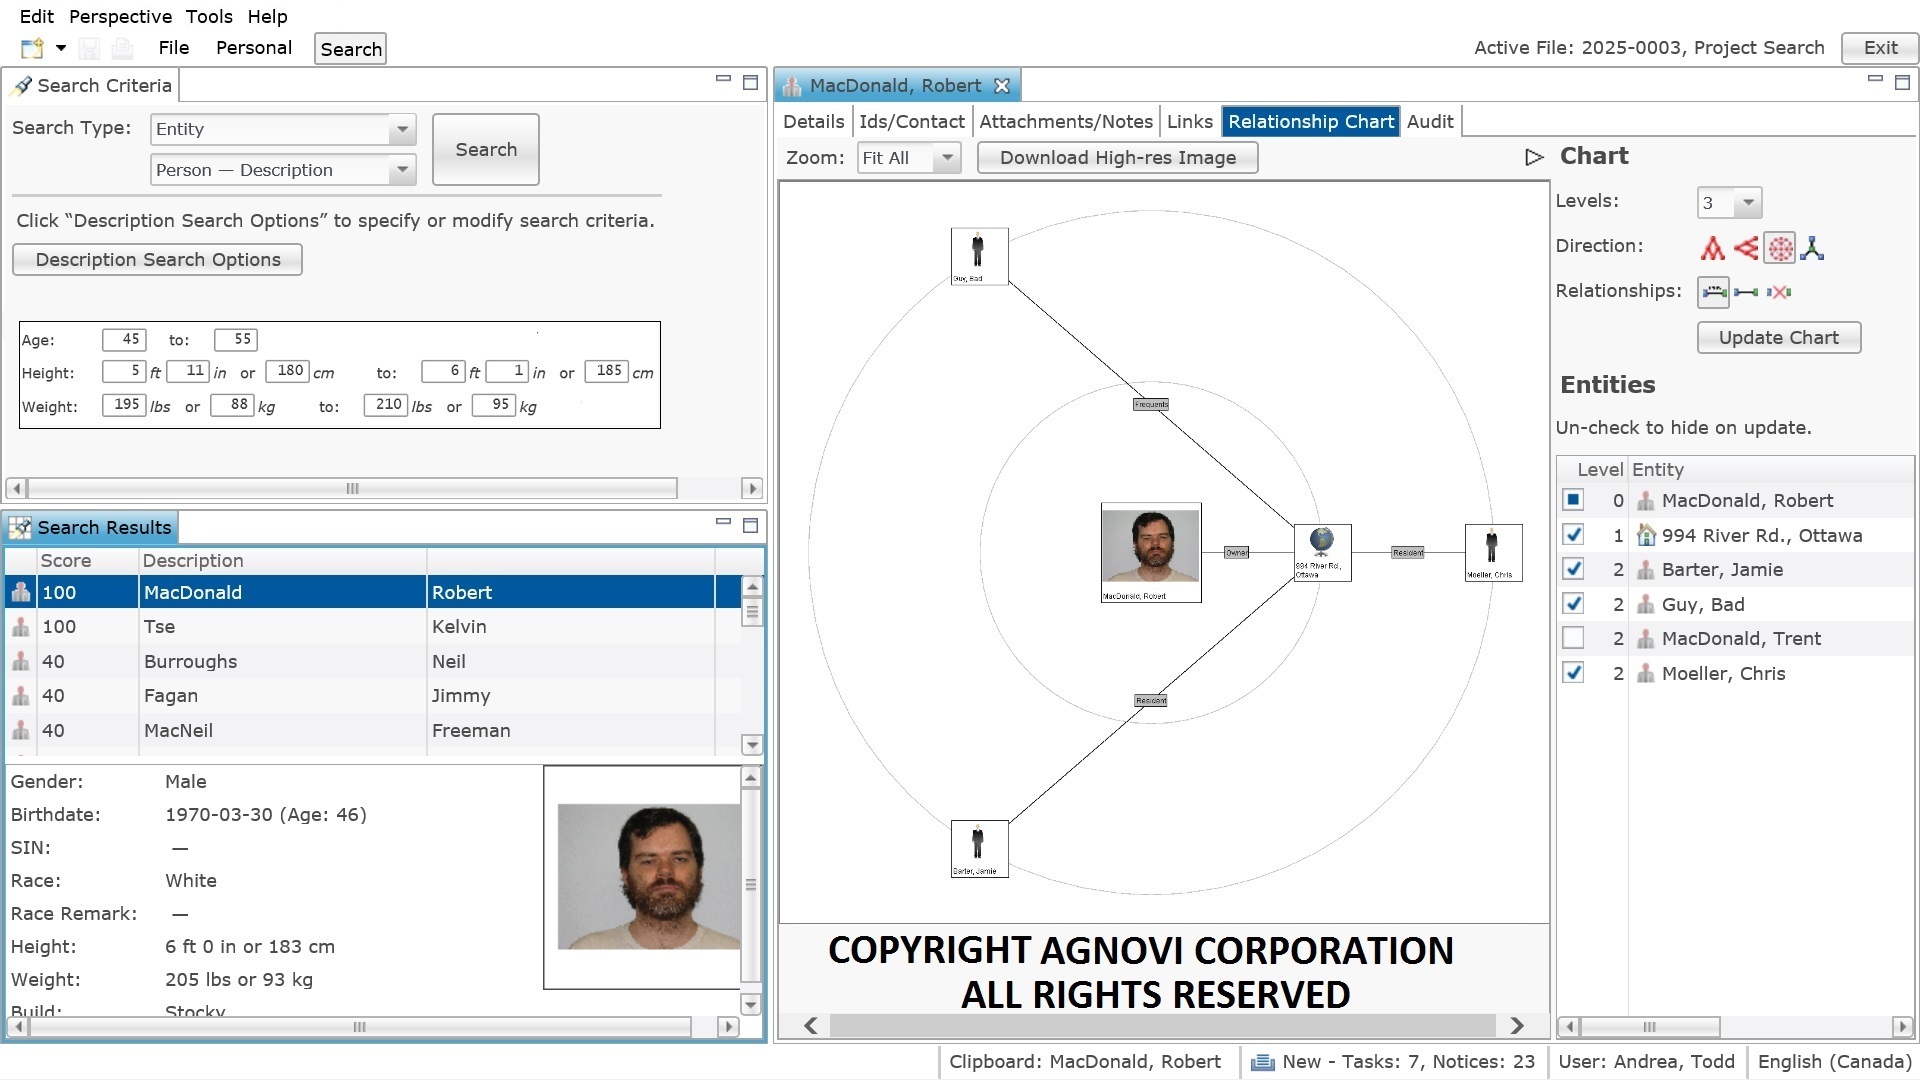The image size is (1920, 1080).
Task: Uncheck Barter, Jamie in the Entities list
Action: [x=1574, y=569]
